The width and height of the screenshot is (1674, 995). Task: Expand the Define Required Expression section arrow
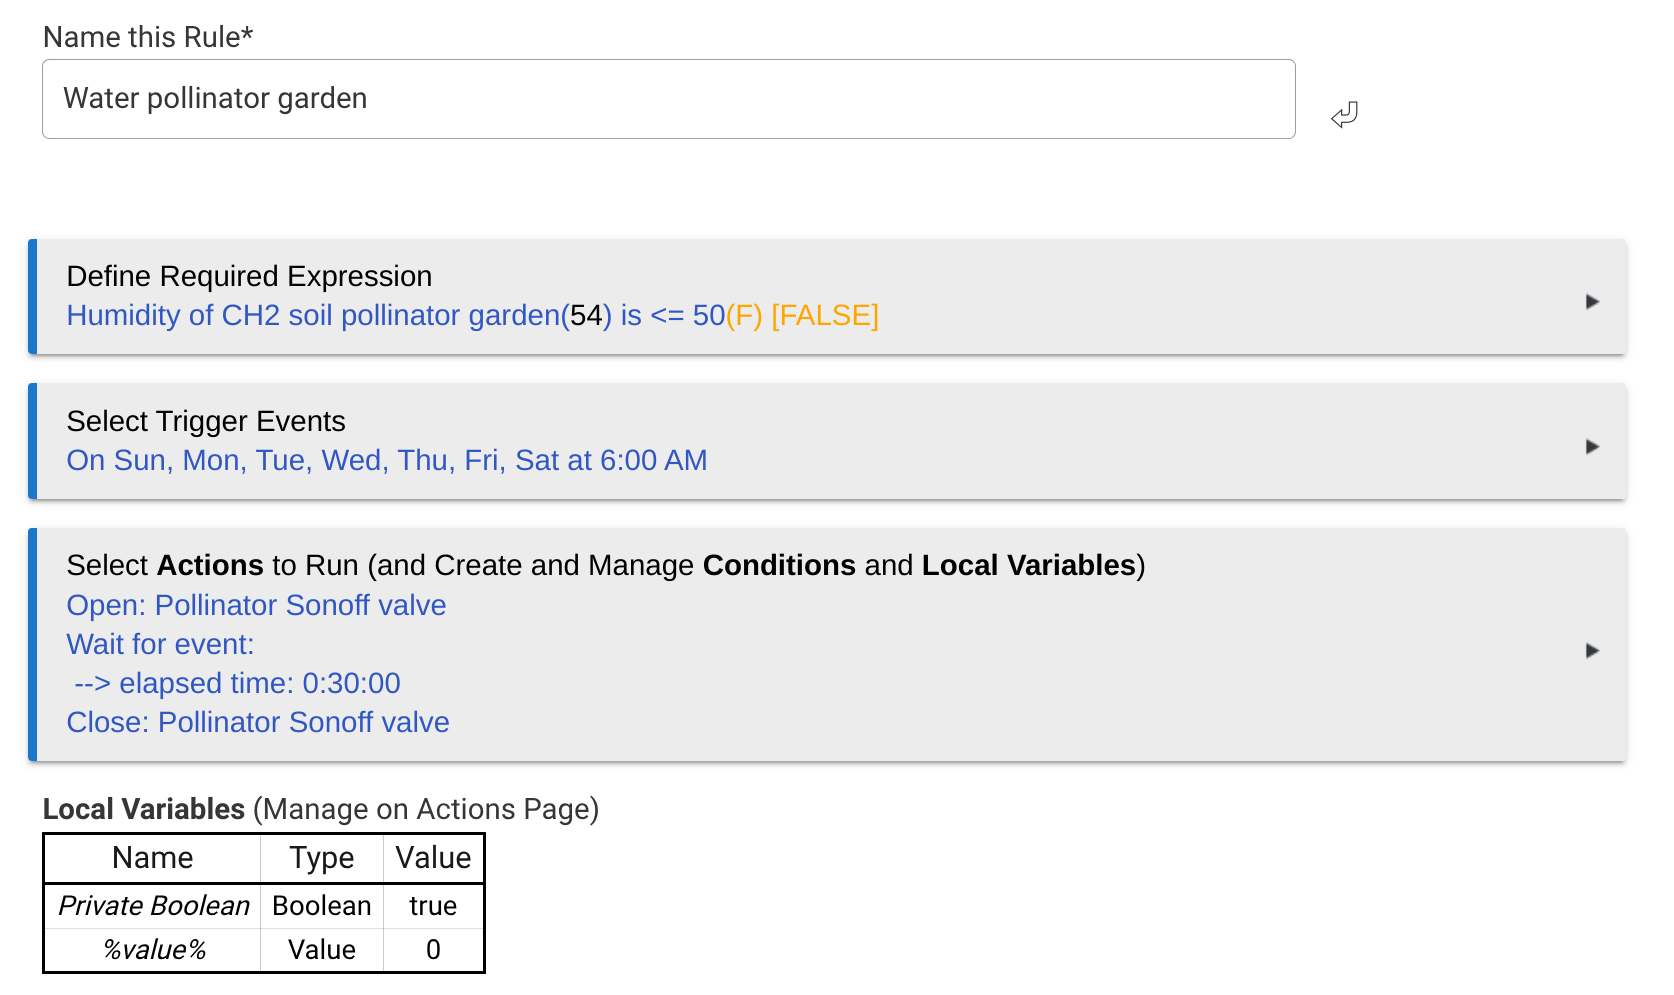click(x=1592, y=301)
